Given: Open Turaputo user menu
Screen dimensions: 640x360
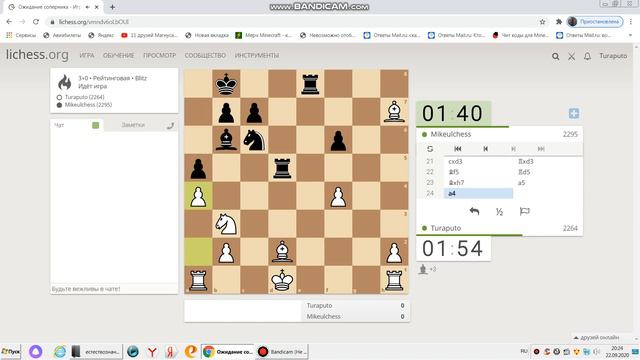Looking at the screenshot, I should (x=613, y=56).
